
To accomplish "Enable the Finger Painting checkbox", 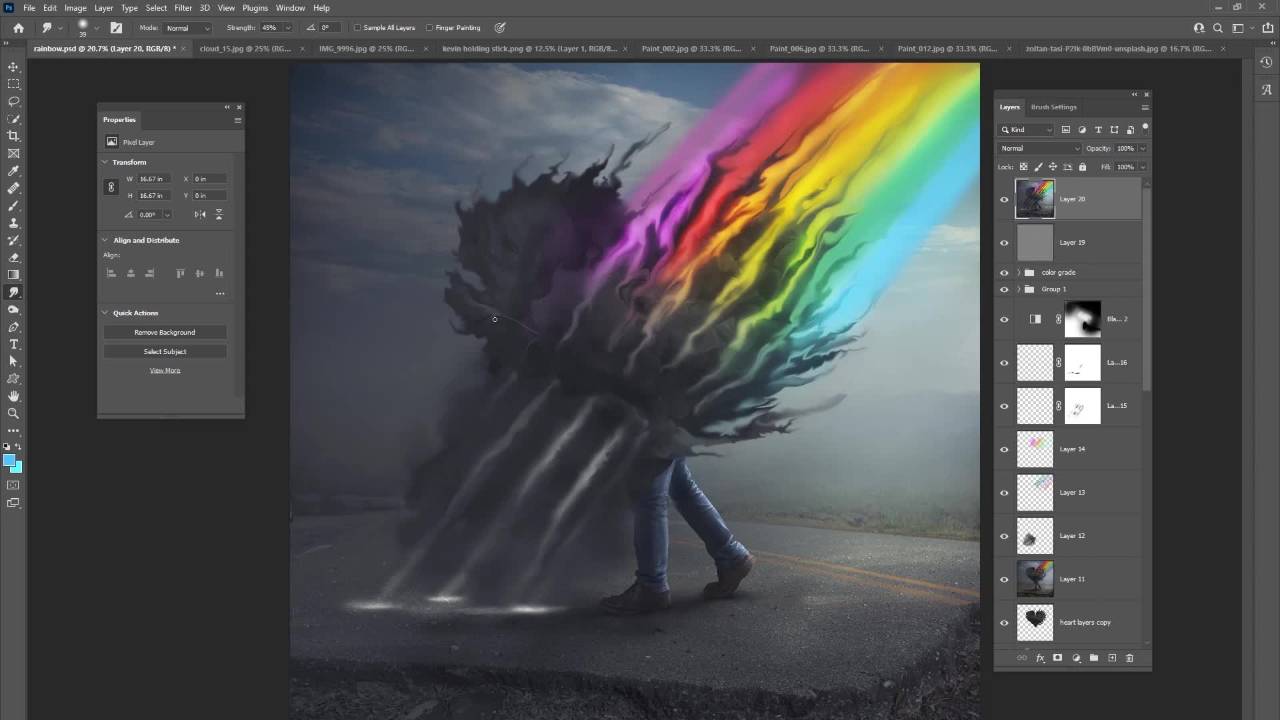I will pos(430,28).
